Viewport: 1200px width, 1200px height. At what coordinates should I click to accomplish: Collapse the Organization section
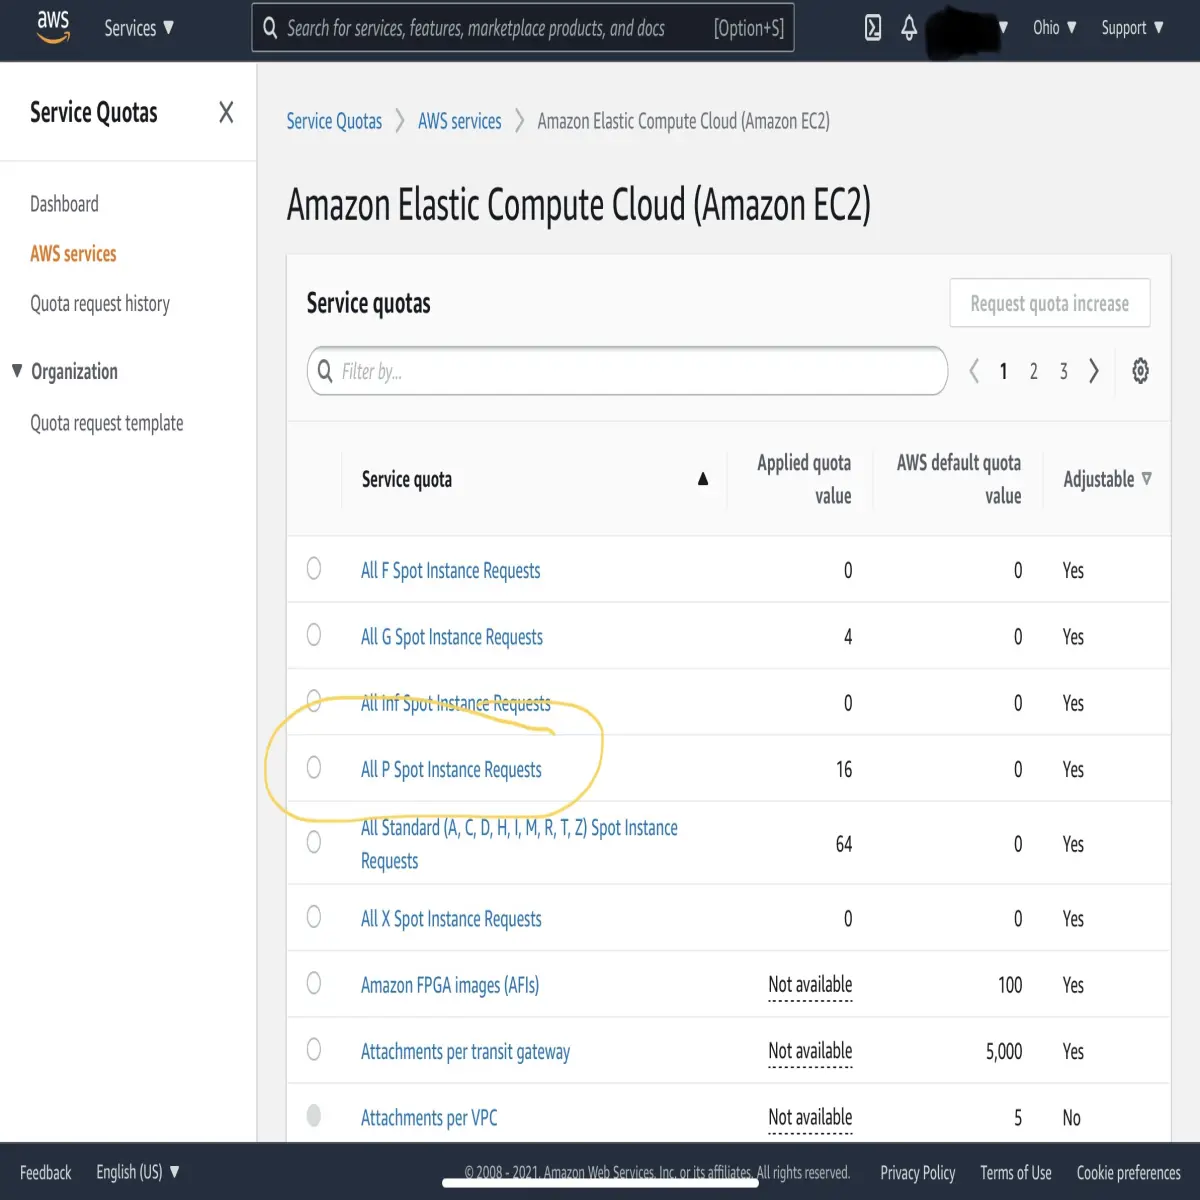click(x=17, y=371)
